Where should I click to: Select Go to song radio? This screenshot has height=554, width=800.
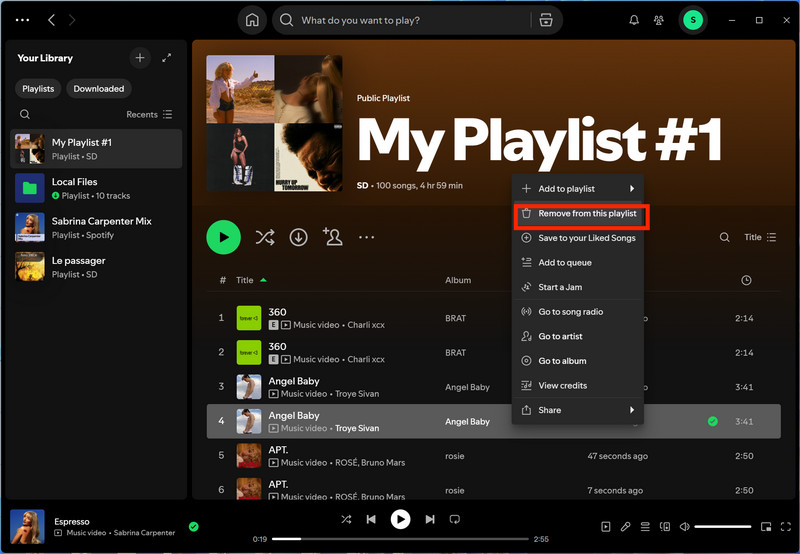coord(578,312)
